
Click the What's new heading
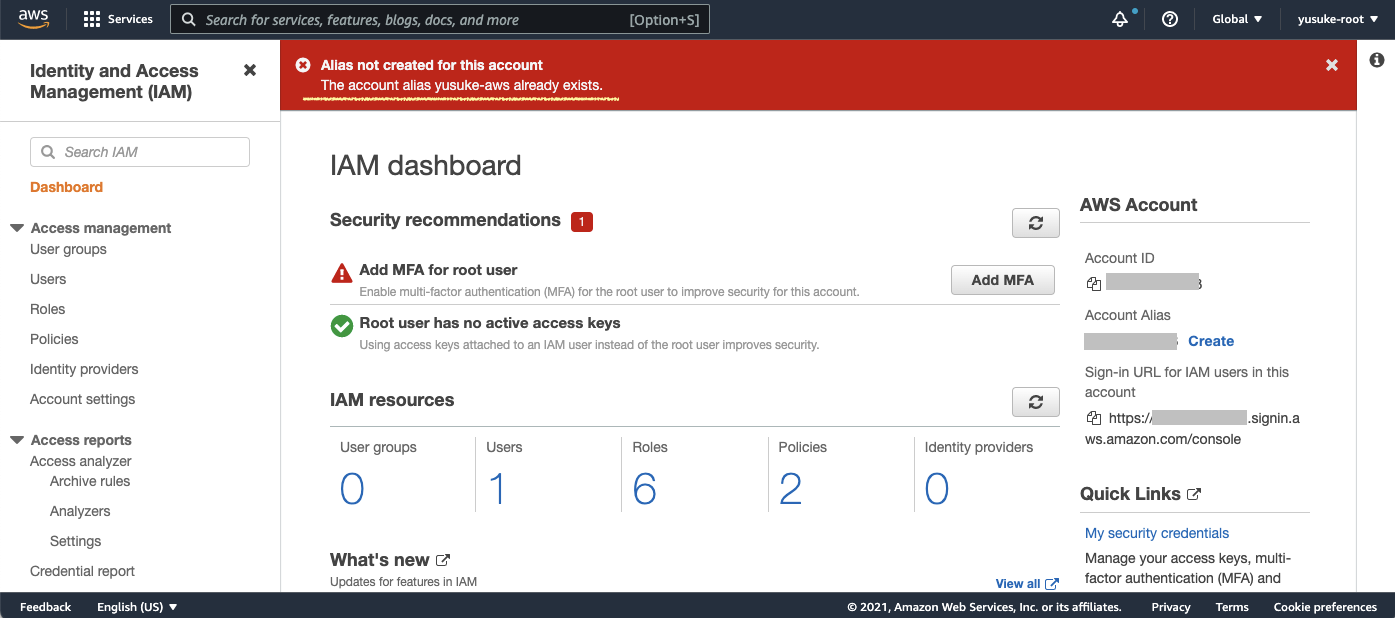[x=380, y=560]
